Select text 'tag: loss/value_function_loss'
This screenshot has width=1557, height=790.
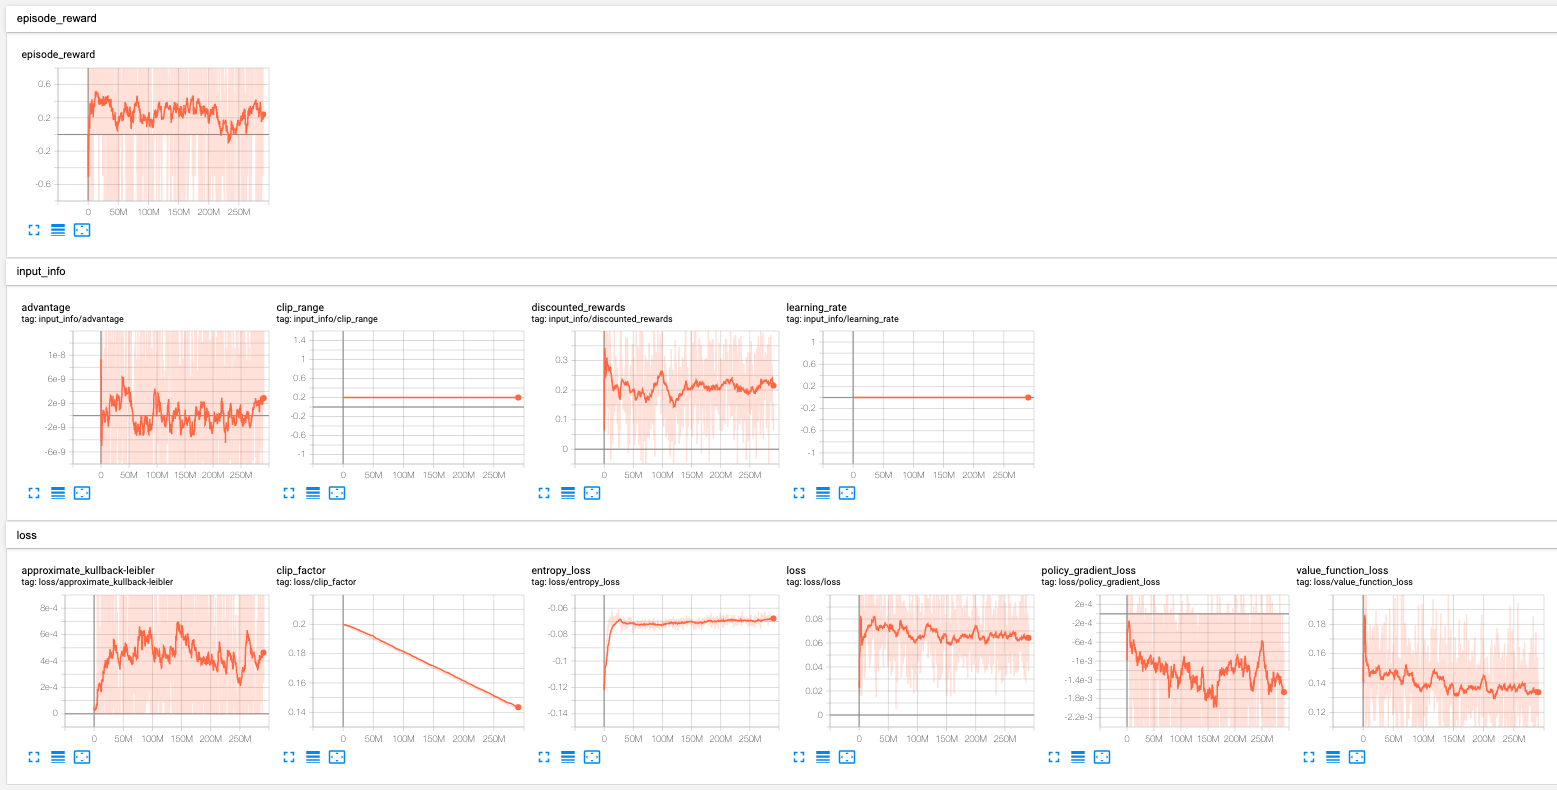click(x=1354, y=582)
